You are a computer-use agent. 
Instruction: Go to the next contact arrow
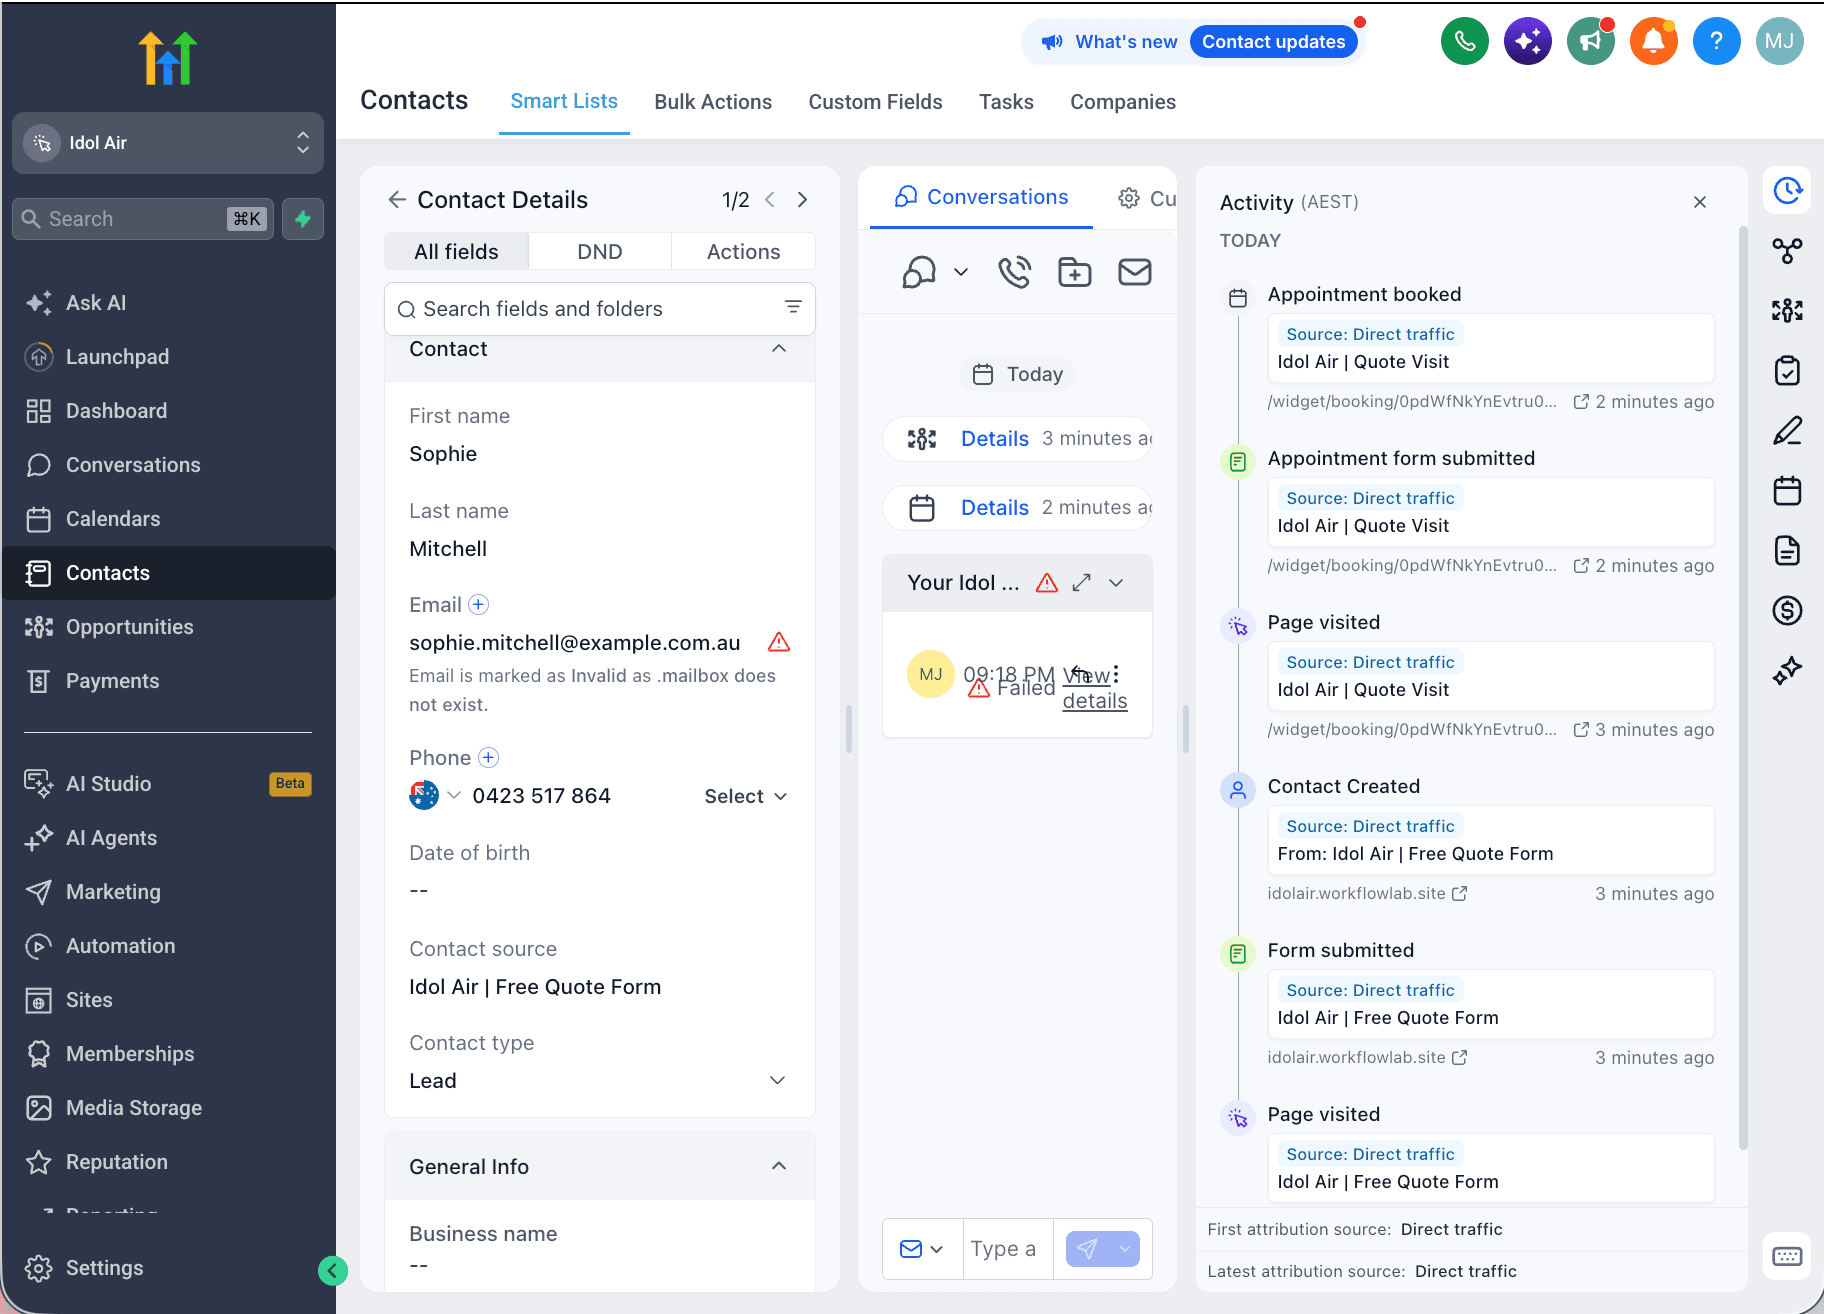pyautogui.click(x=802, y=200)
